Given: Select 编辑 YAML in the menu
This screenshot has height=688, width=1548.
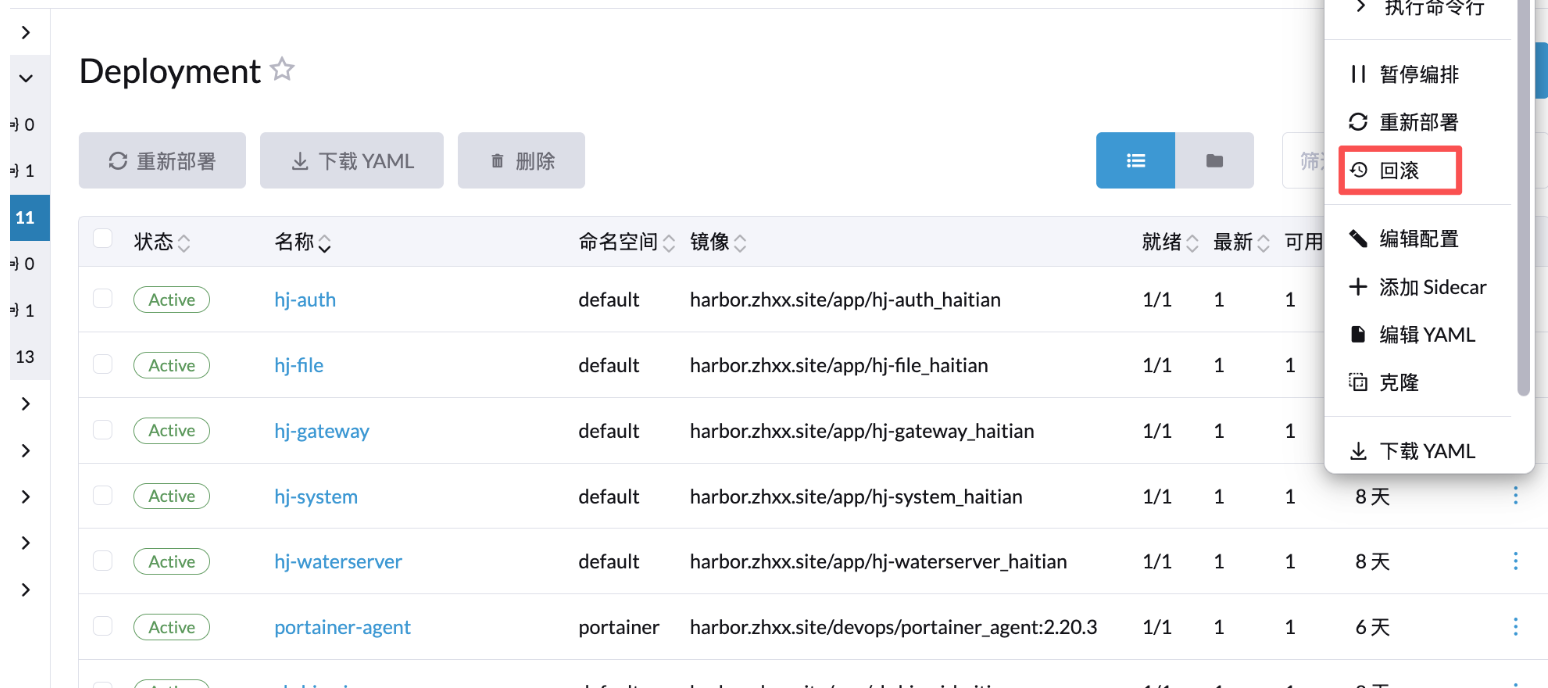Looking at the screenshot, I should tap(1426, 335).
